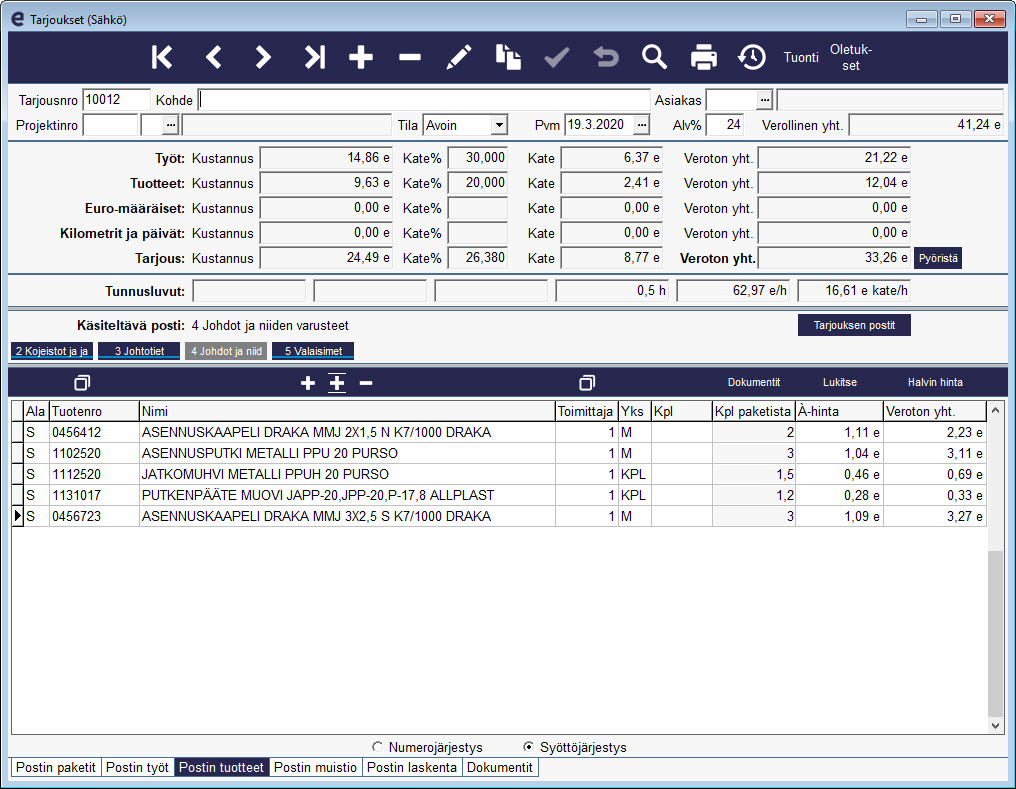Viewport: 1016px width, 789px height.
Task: Open Postin laskenta tab
Action: pos(412,768)
